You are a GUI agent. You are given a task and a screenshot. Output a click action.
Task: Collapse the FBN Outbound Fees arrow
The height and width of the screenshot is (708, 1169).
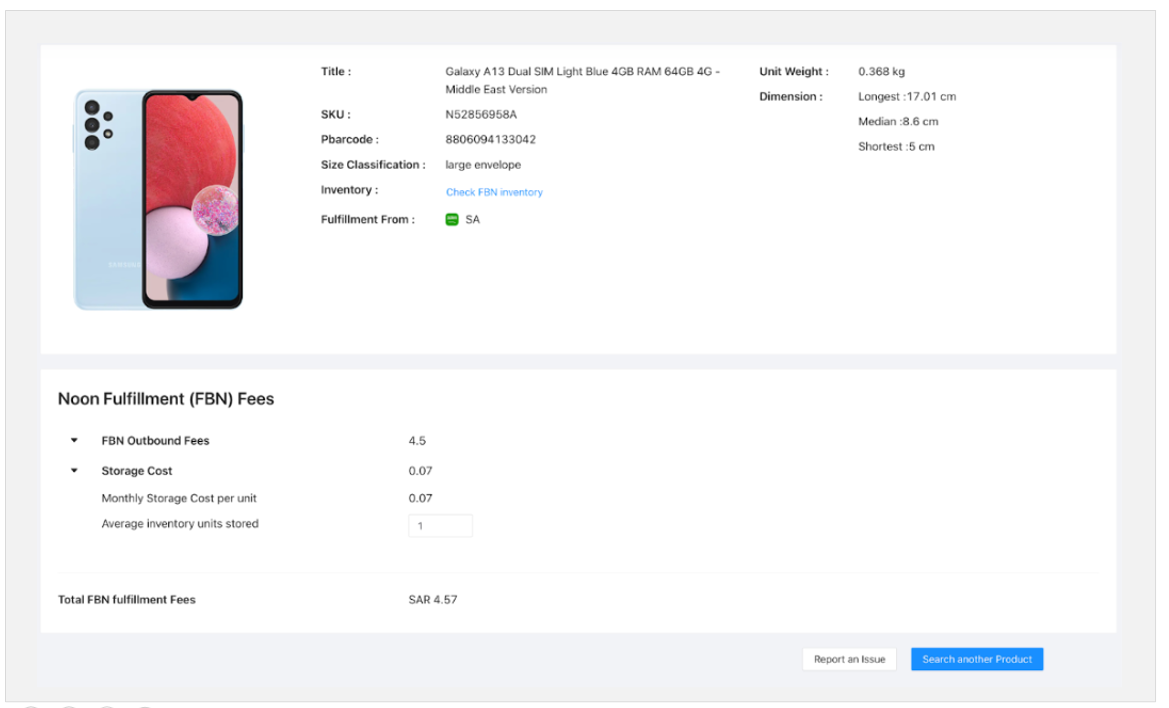(74, 441)
